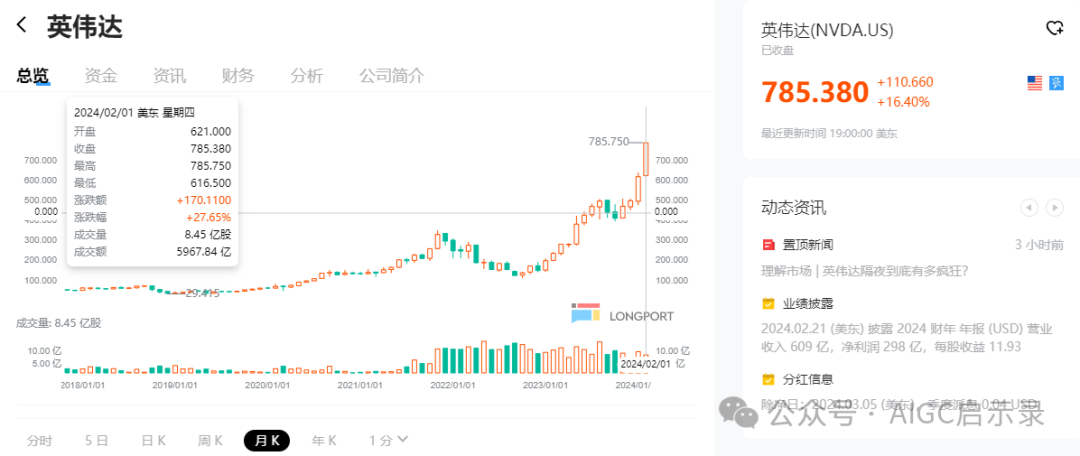
Task: Select the 月K chart period
Action: [267, 441]
